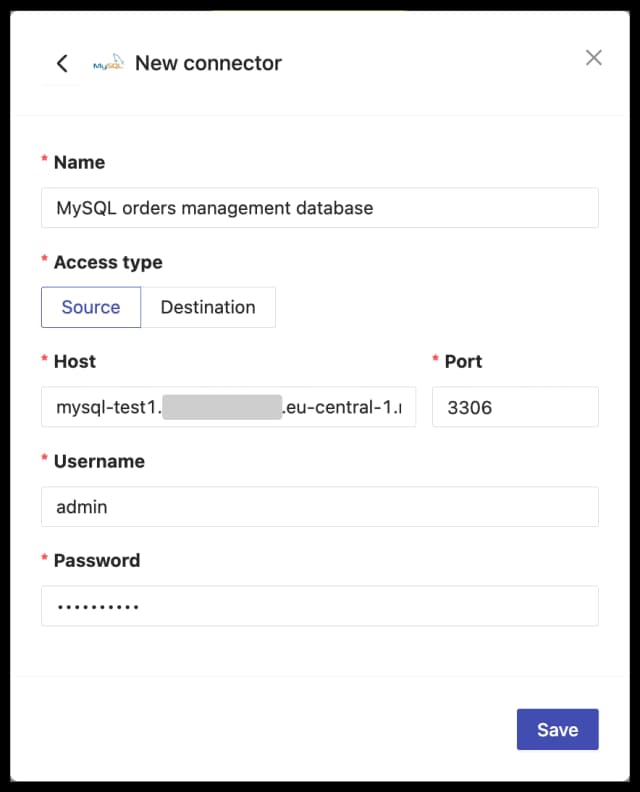Click the Port label
Viewport: 640px width, 792px height.
coord(463,362)
